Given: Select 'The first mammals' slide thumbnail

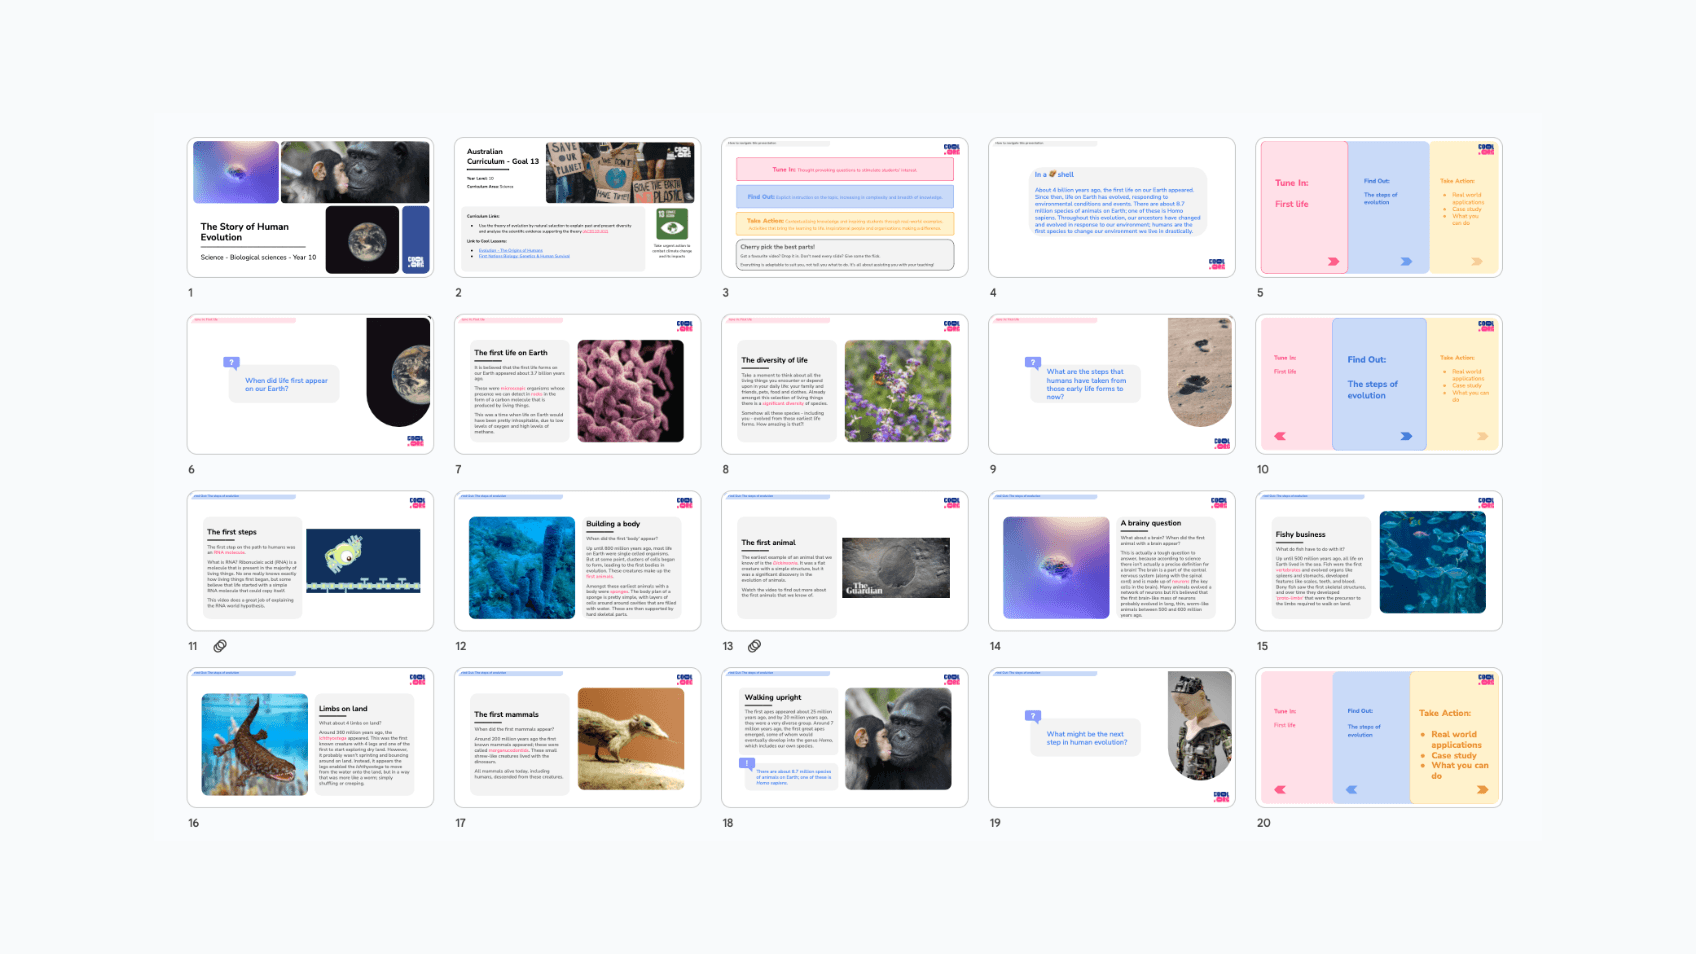Looking at the screenshot, I should 577,738.
